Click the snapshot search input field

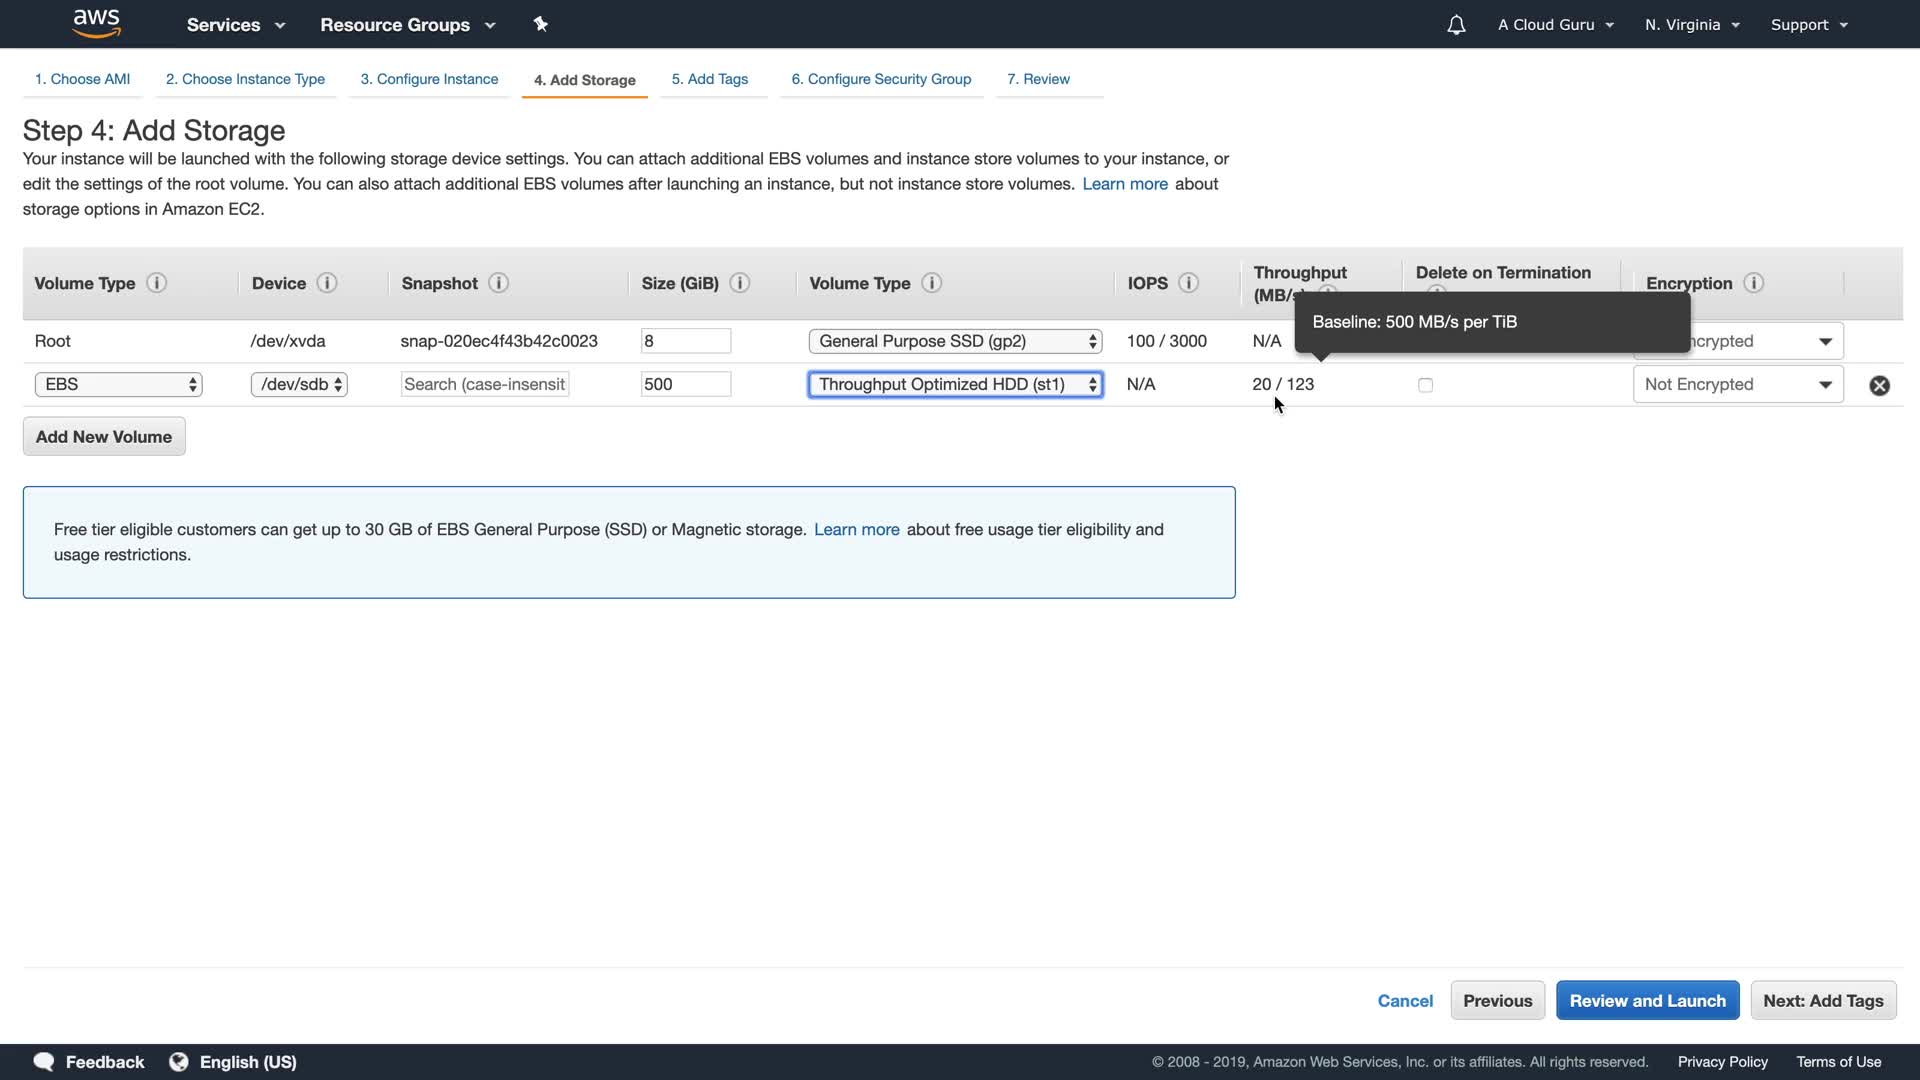pyautogui.click(x=485, y=384)
